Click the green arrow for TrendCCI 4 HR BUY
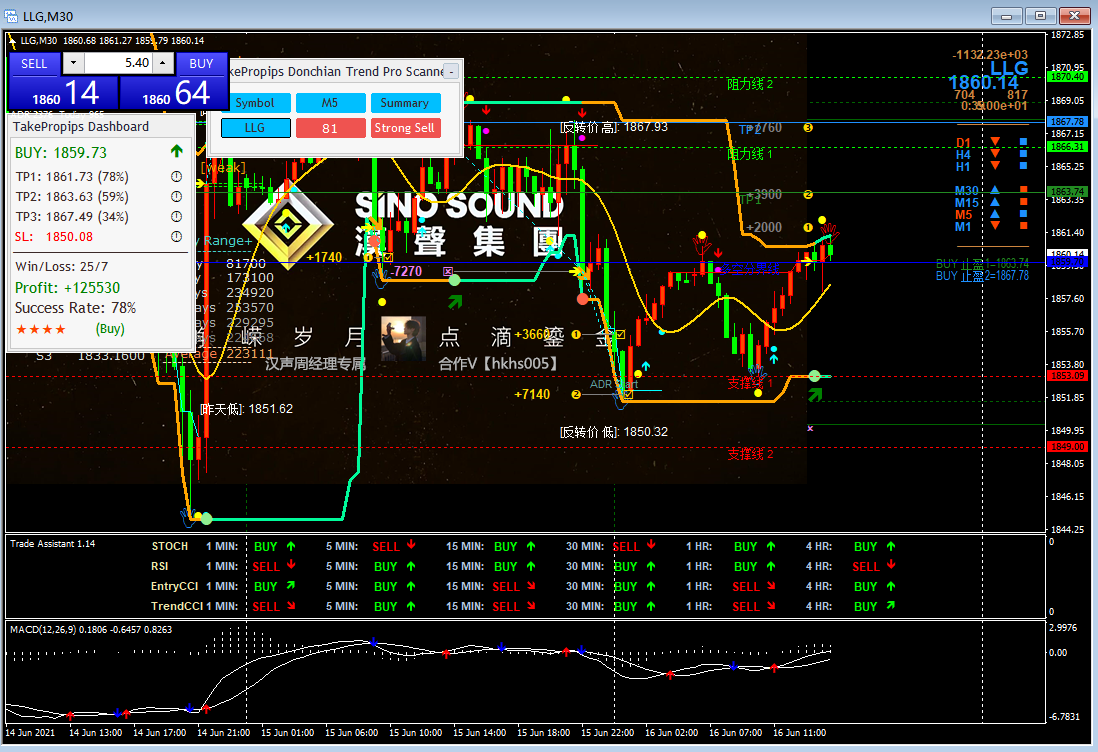The height and width of the screenshot is (752, 1098). [891, 605]
